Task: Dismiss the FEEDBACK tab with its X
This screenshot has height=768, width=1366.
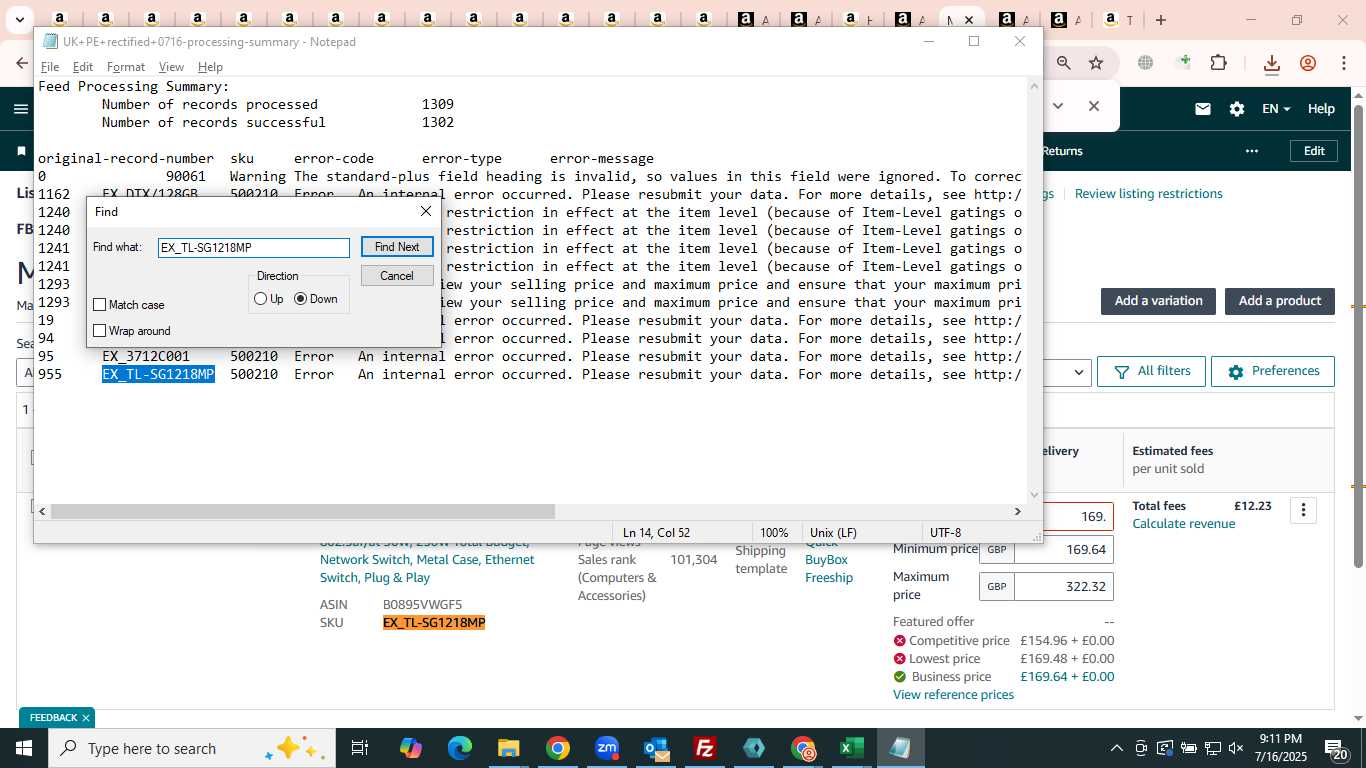Action: [x=86, y=718]
